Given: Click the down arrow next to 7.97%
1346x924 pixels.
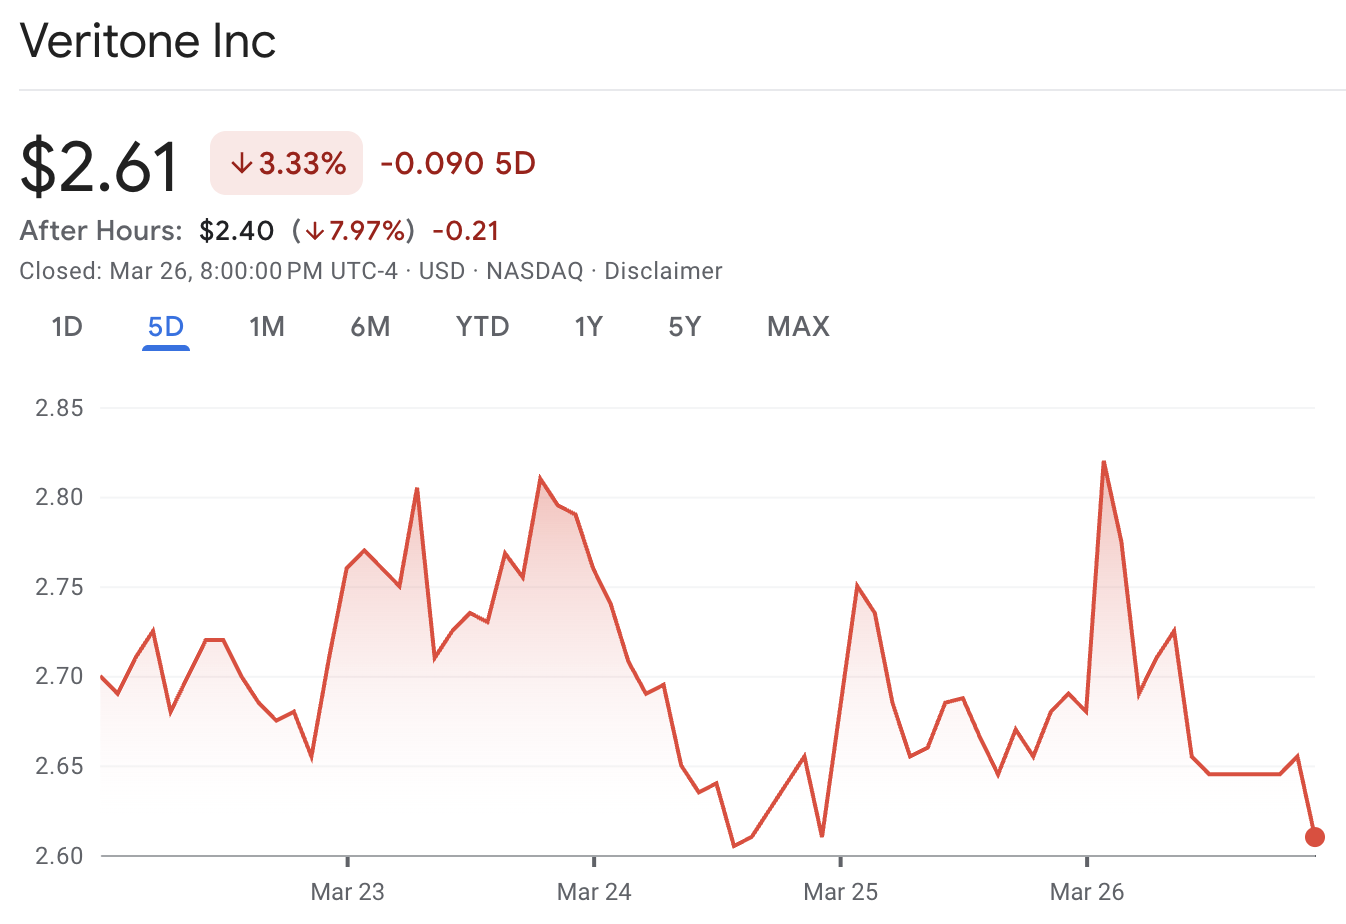Looking at the screenshot, I should pyautogui.click(x=315, y=230).
